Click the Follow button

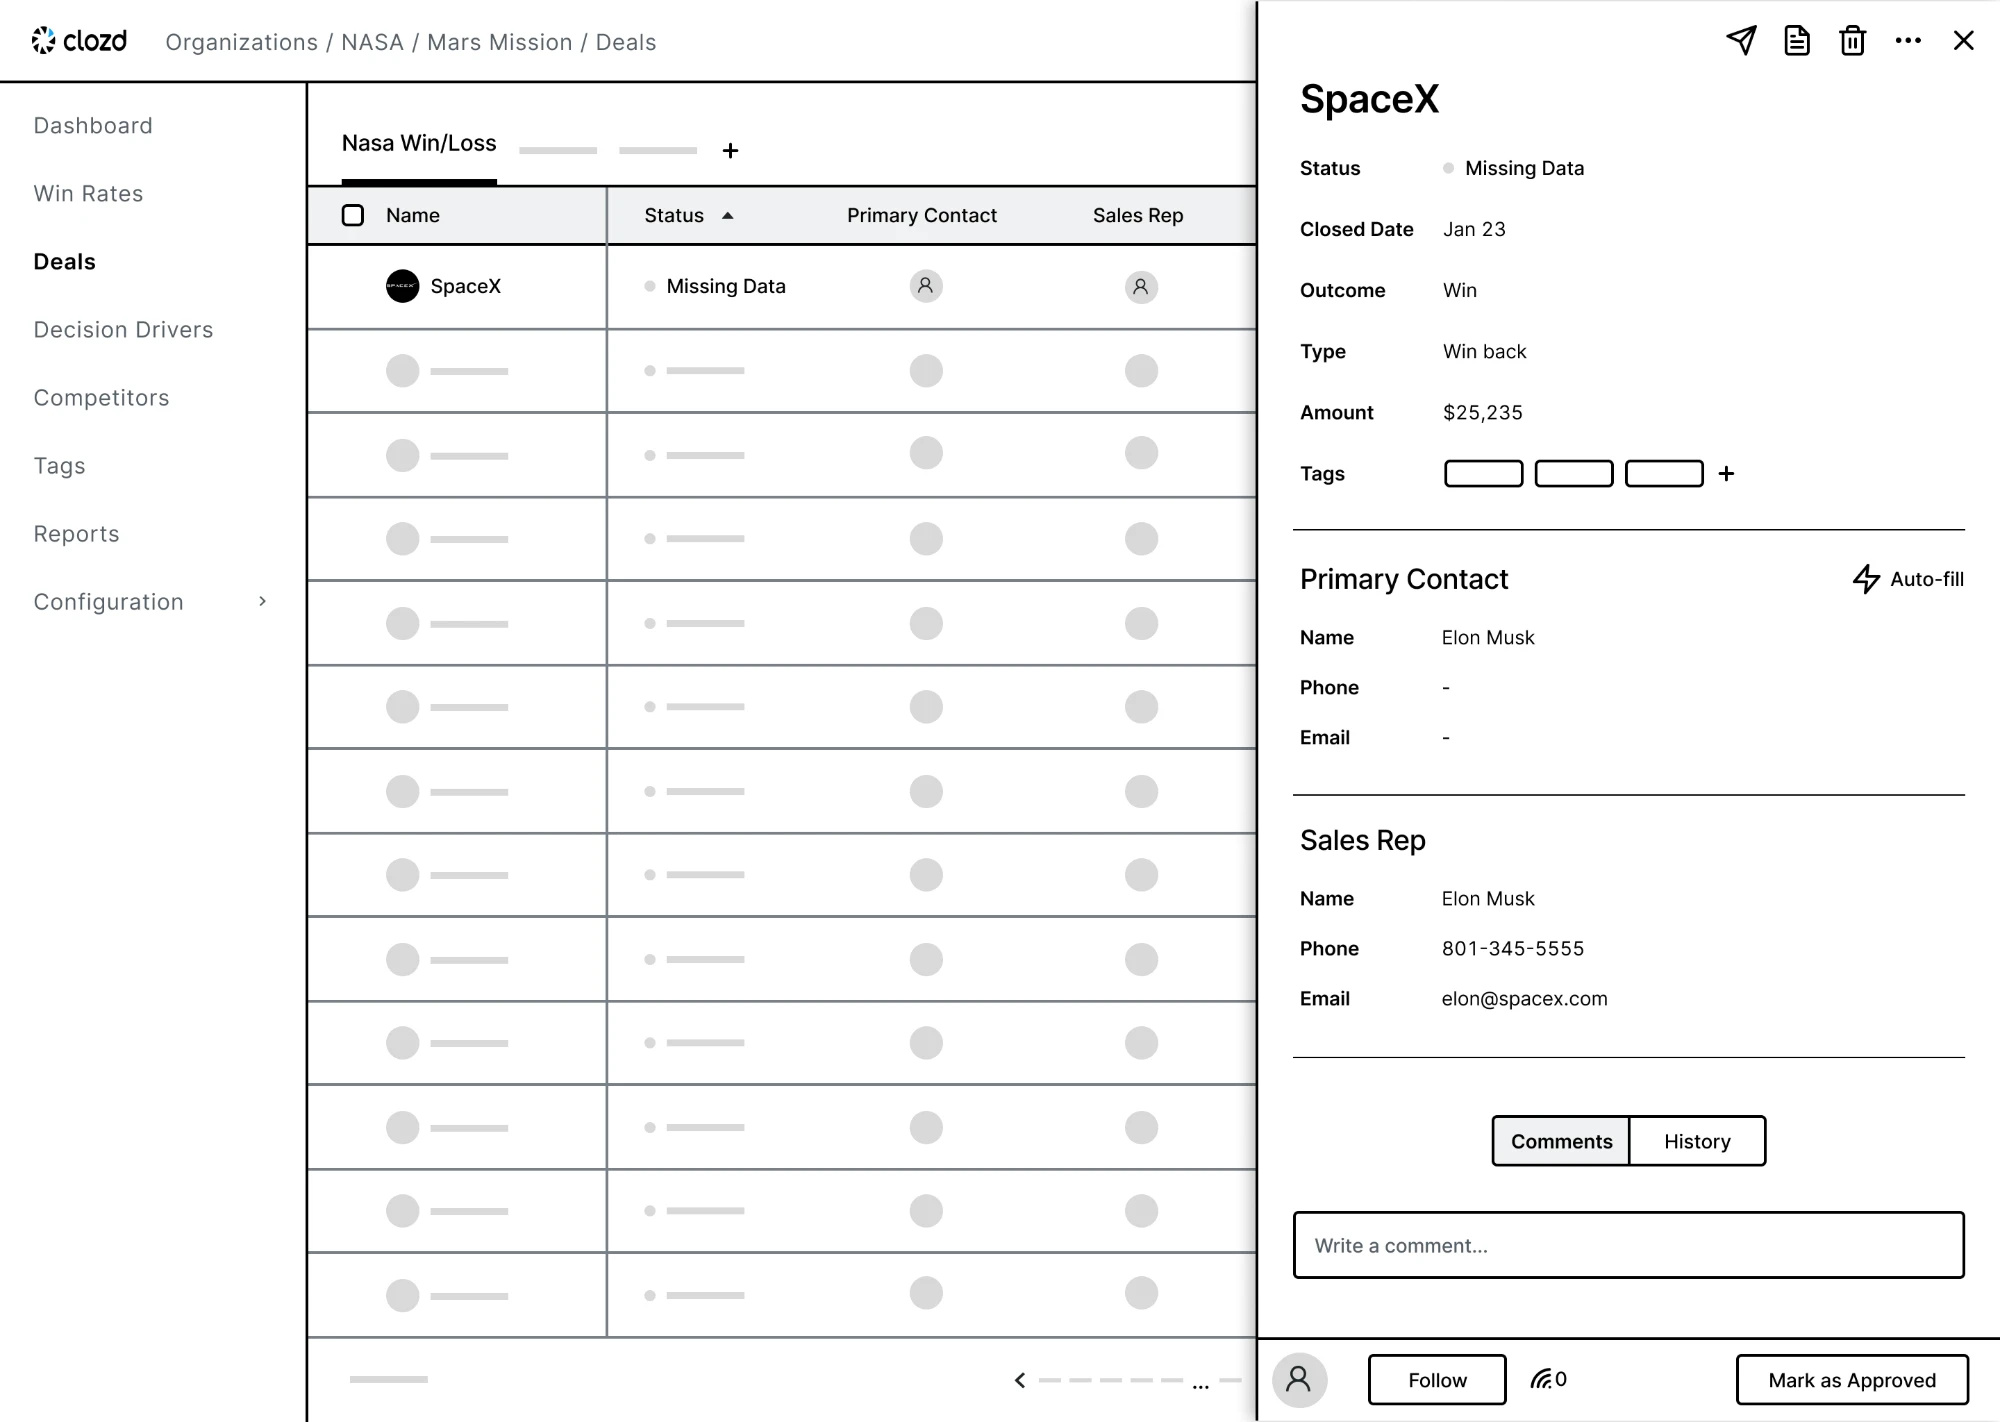pos(1437,1380)
